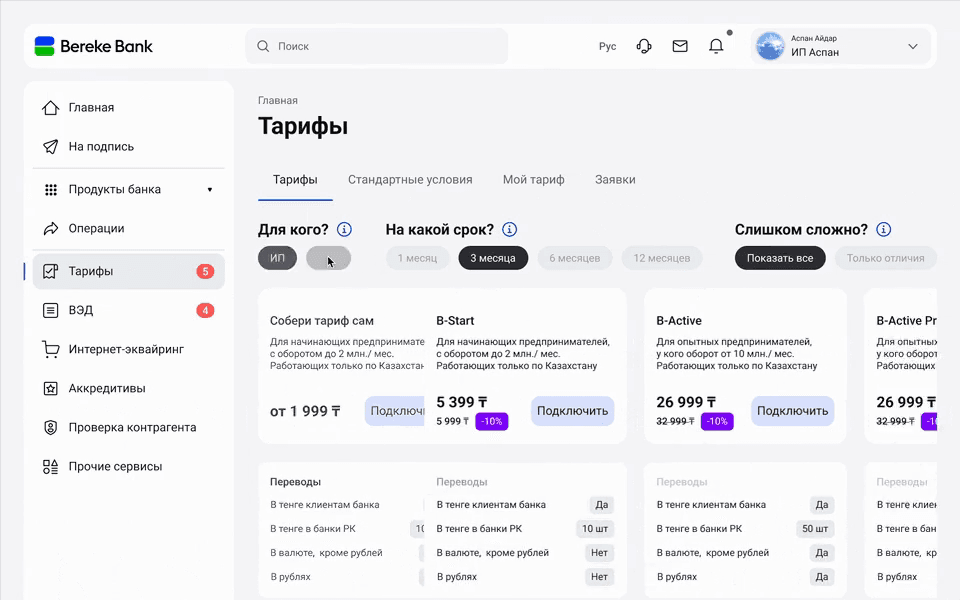Switch to the Стандартные условия tab
This screenshot has width=960, height=600.
(410, 180)
